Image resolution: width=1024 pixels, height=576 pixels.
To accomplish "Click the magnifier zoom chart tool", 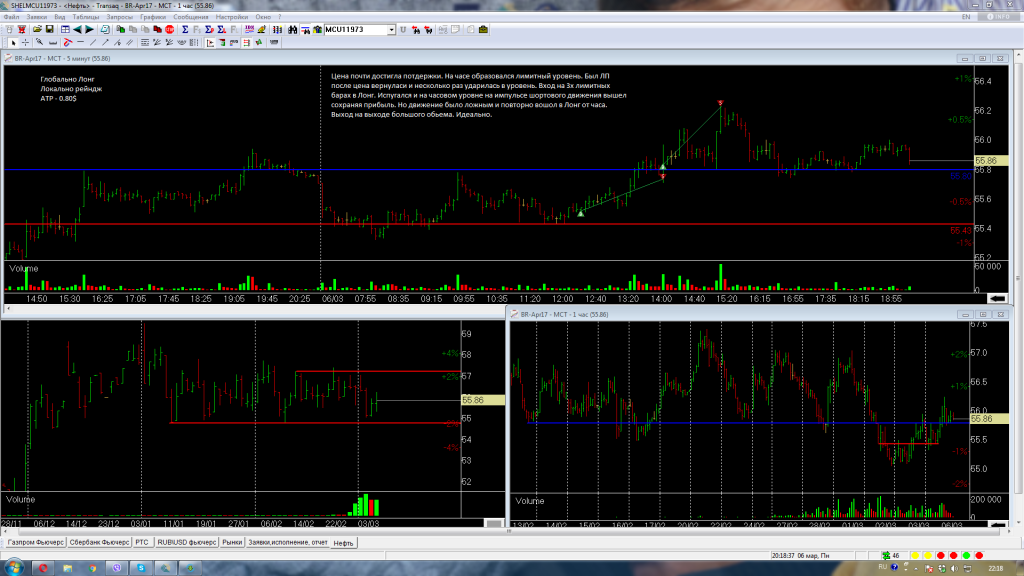I will (39, 42).
